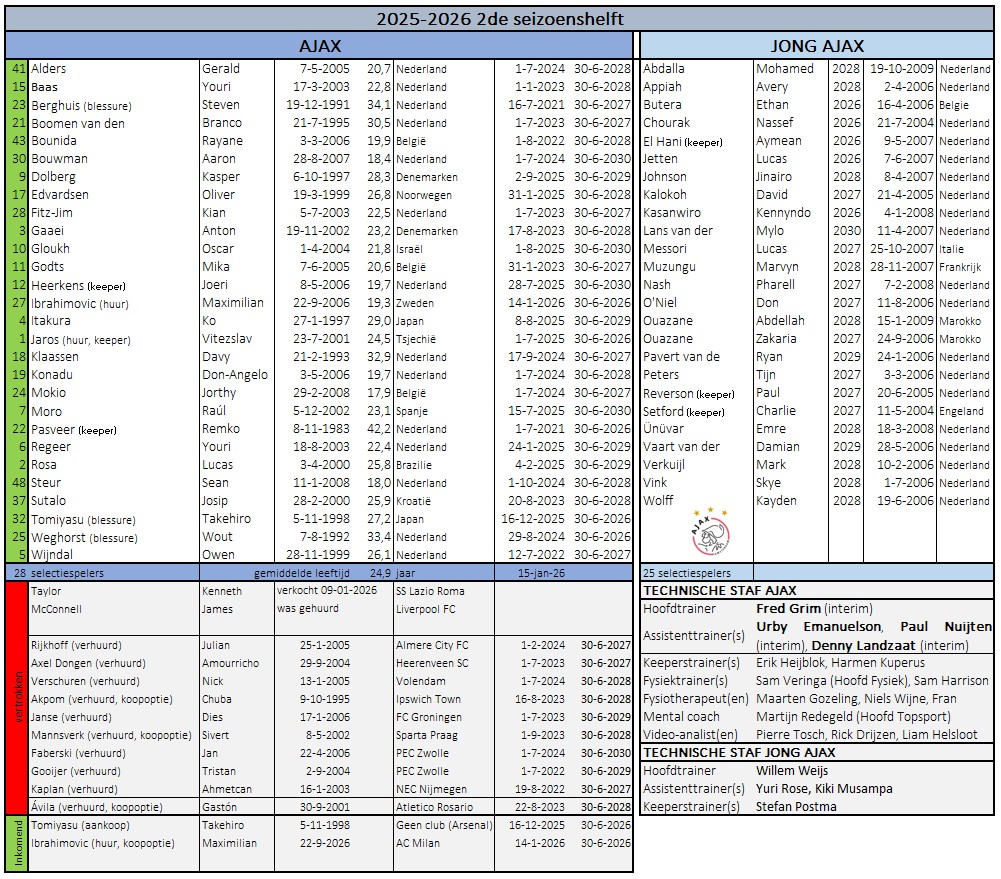Screen dimensions: 1001x879
Task: Click the '25 selectiespelers' summary cell
Action: [x=687, y=573]
